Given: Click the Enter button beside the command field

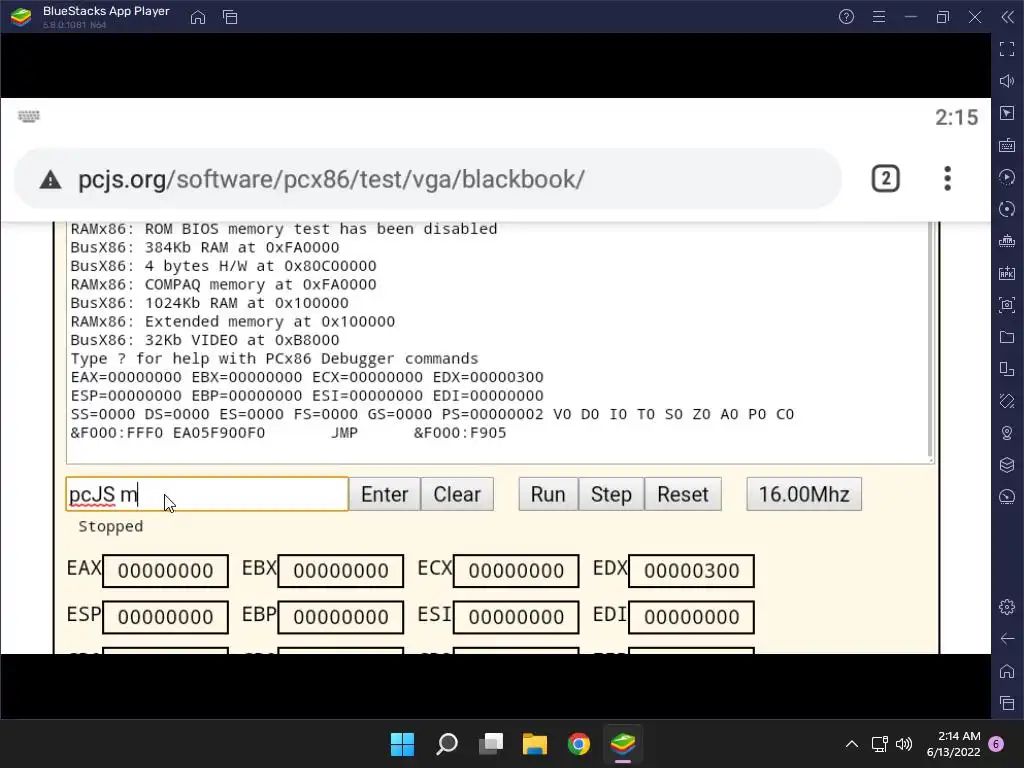Looking at the screenshot, I should (385, 494).
